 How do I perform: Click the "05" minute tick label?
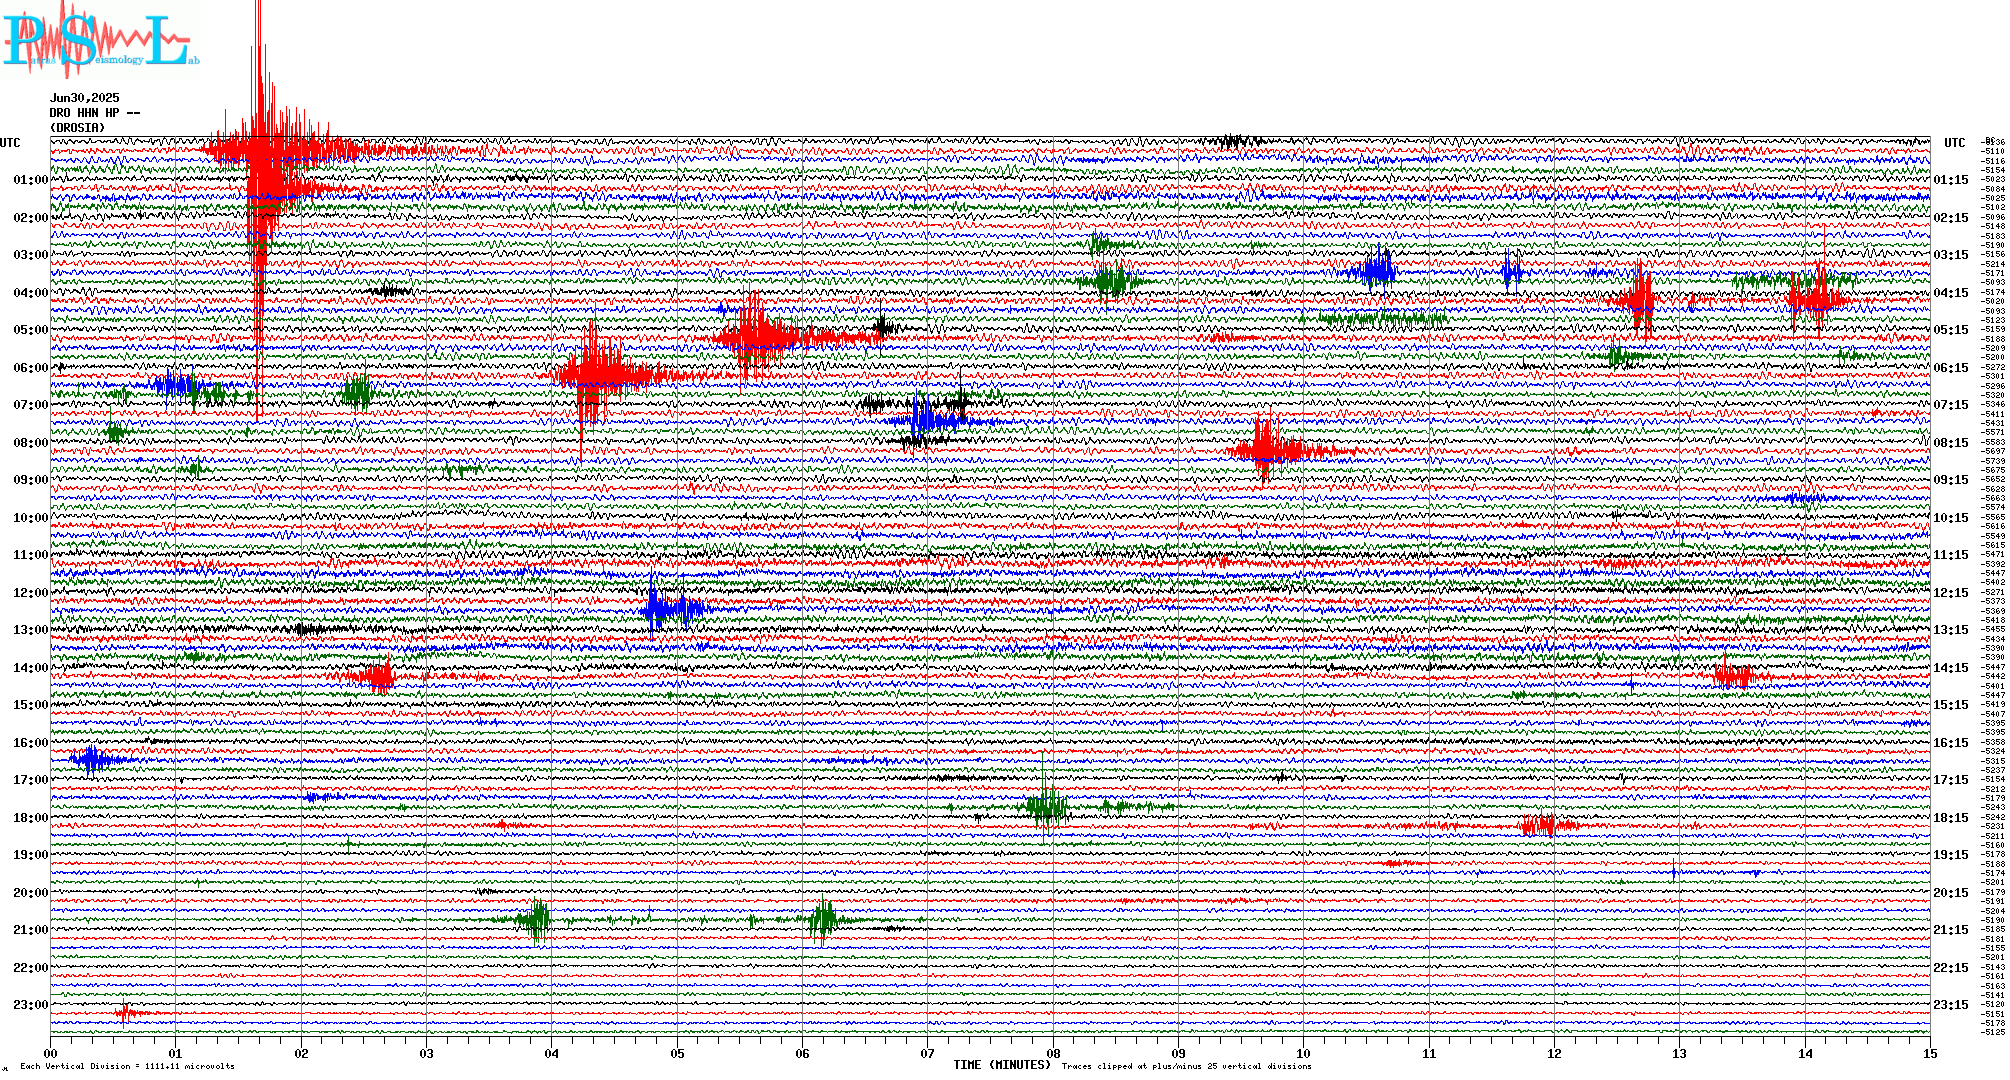tap(677, 1053)
